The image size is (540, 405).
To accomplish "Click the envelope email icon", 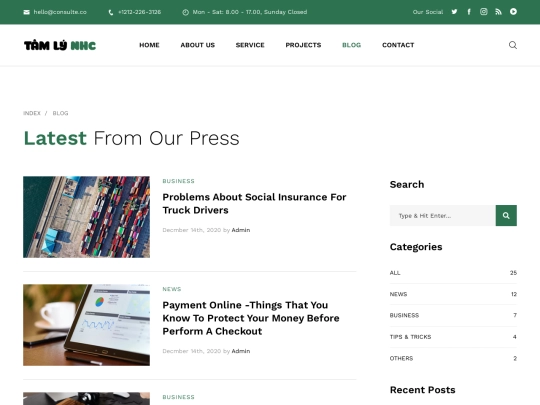I will (27, 12).
